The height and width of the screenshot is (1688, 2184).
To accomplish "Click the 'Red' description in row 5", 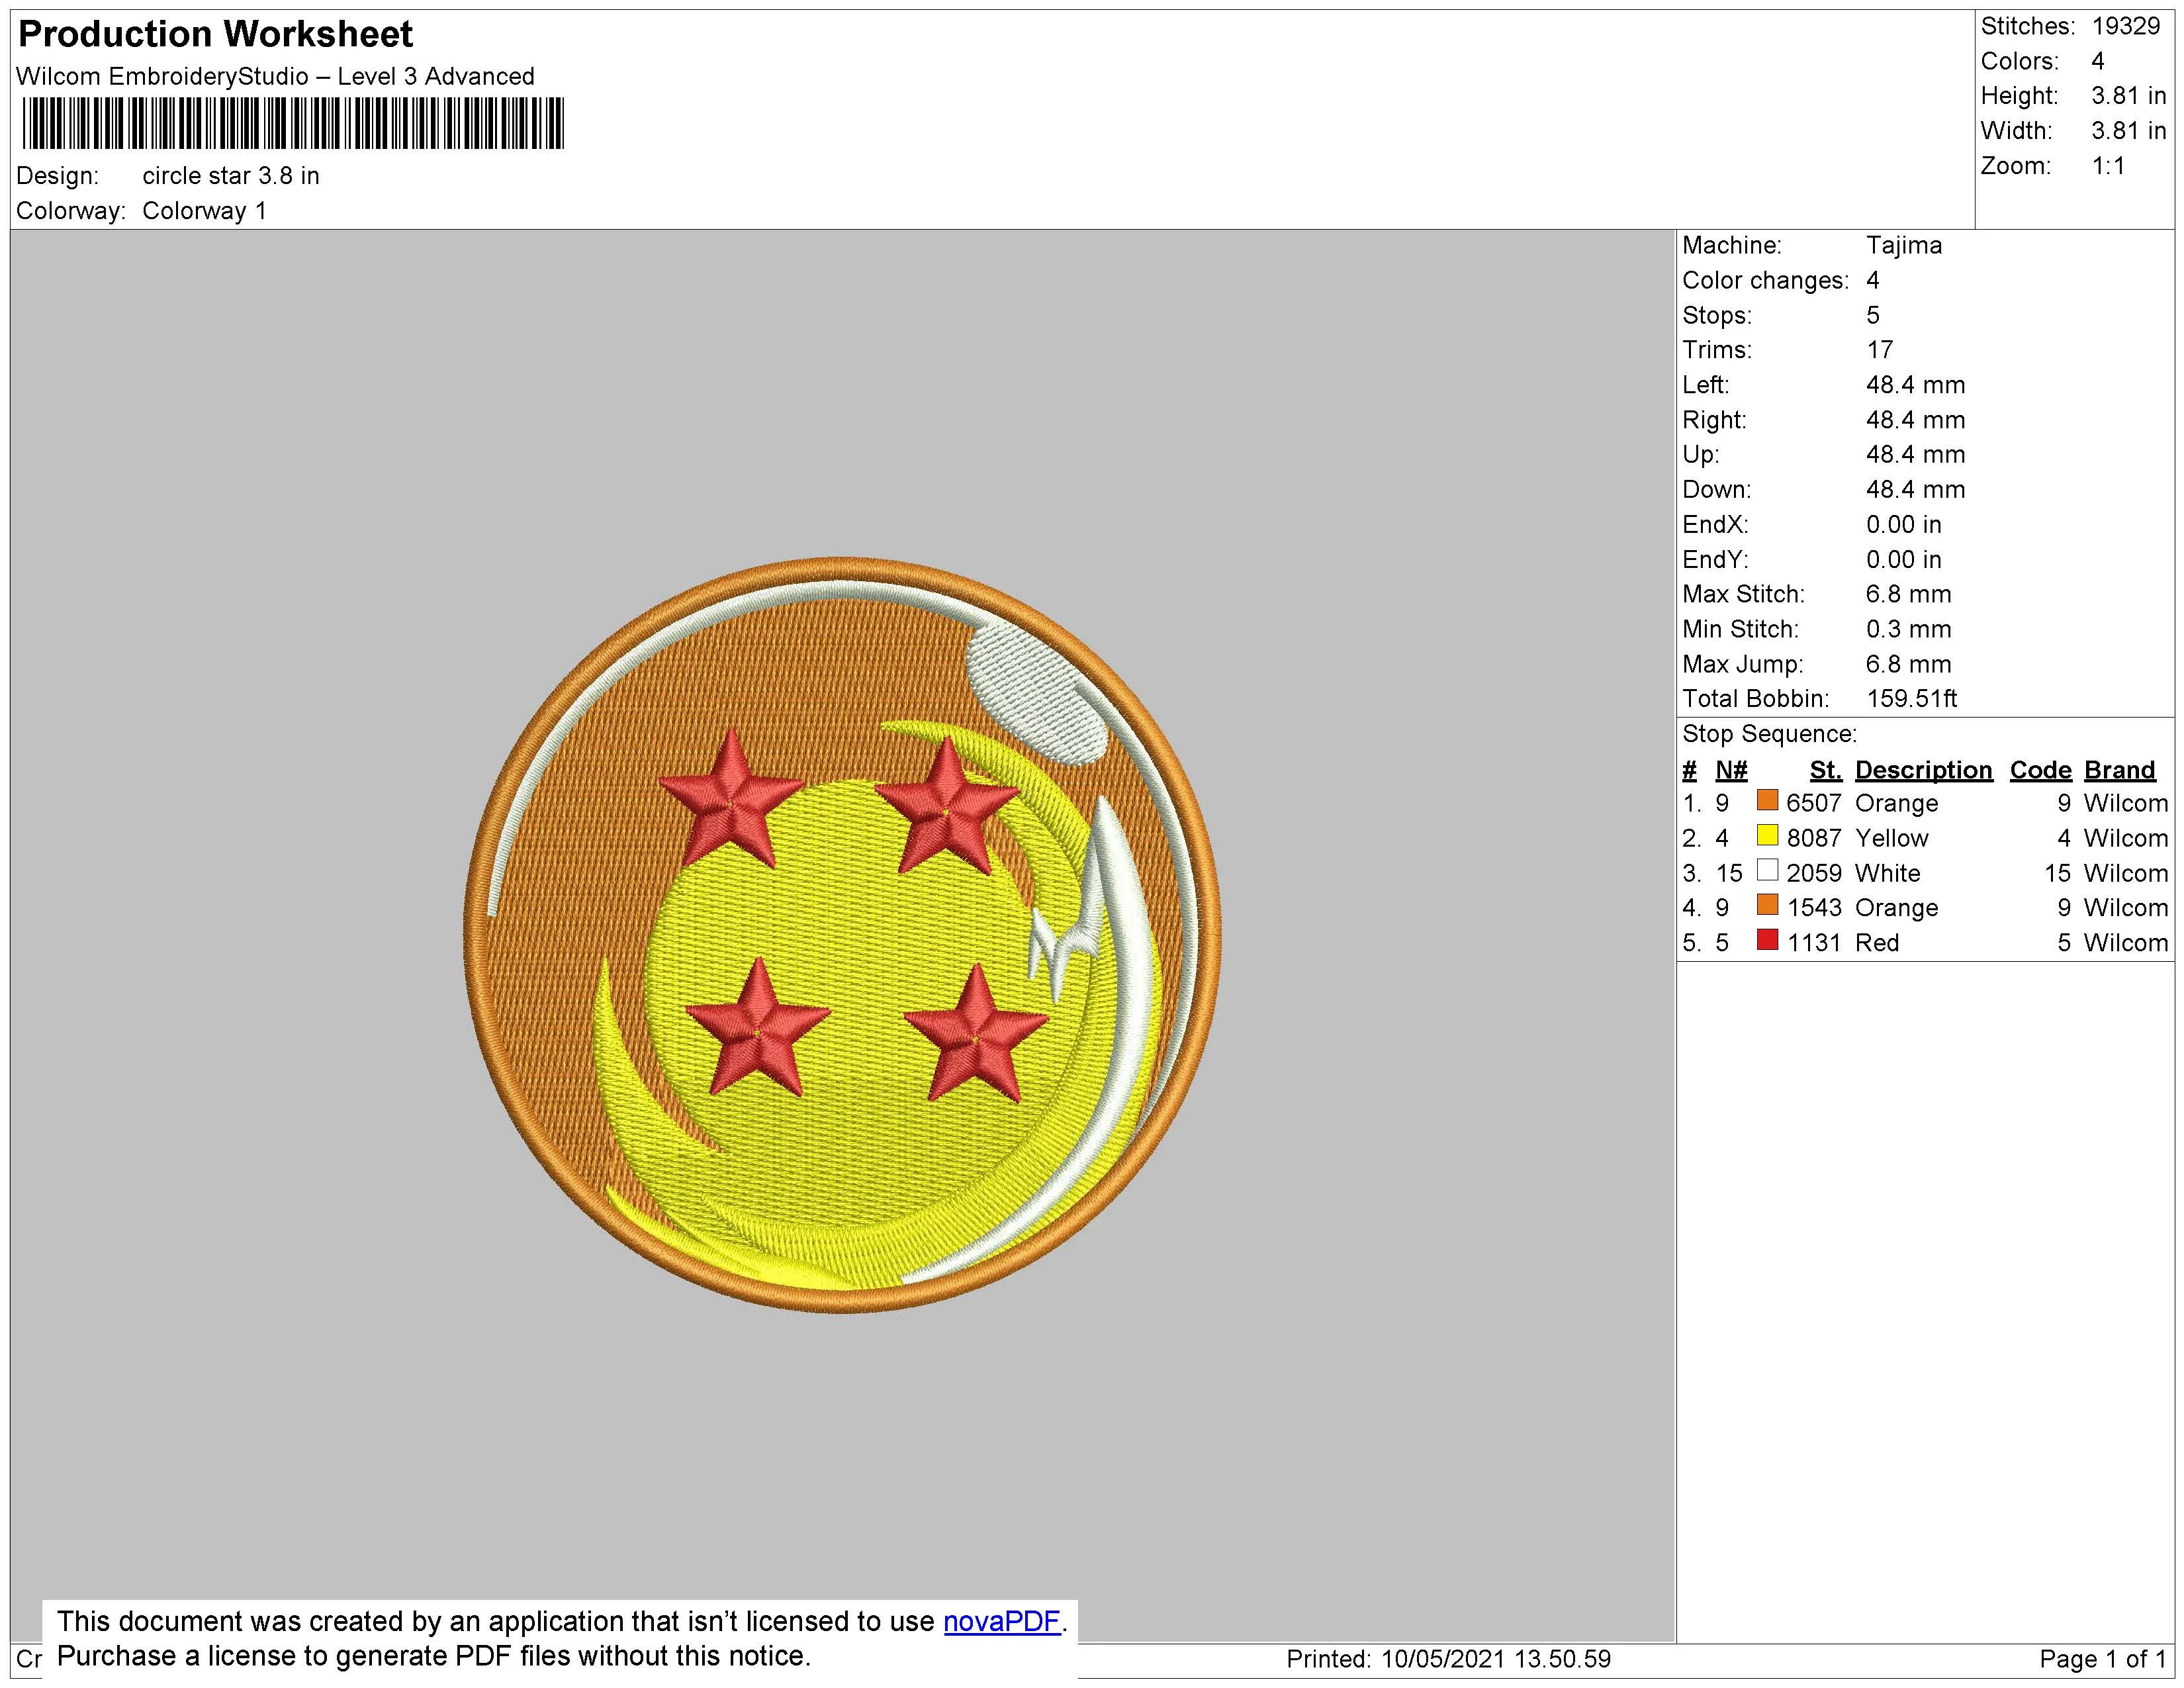I will click(1876, 943).
